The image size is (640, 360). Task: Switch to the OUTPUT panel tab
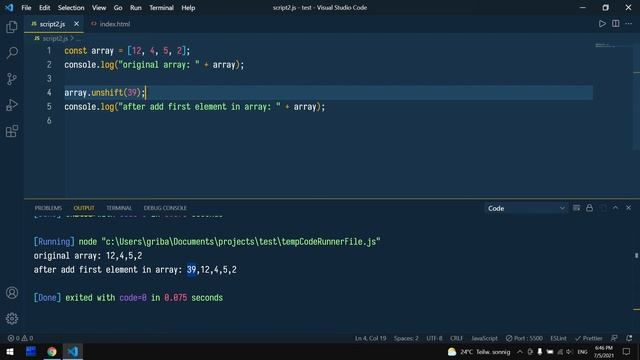point(84,208)
